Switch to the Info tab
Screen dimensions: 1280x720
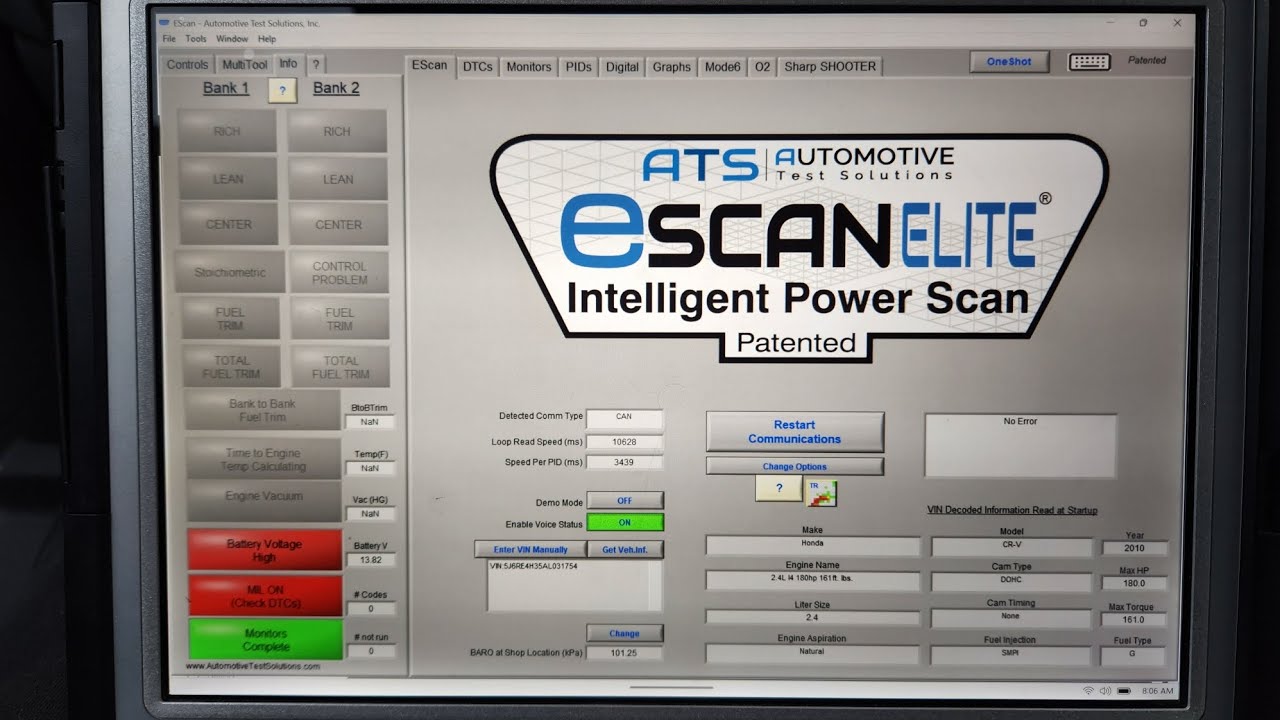click(288, 64)
